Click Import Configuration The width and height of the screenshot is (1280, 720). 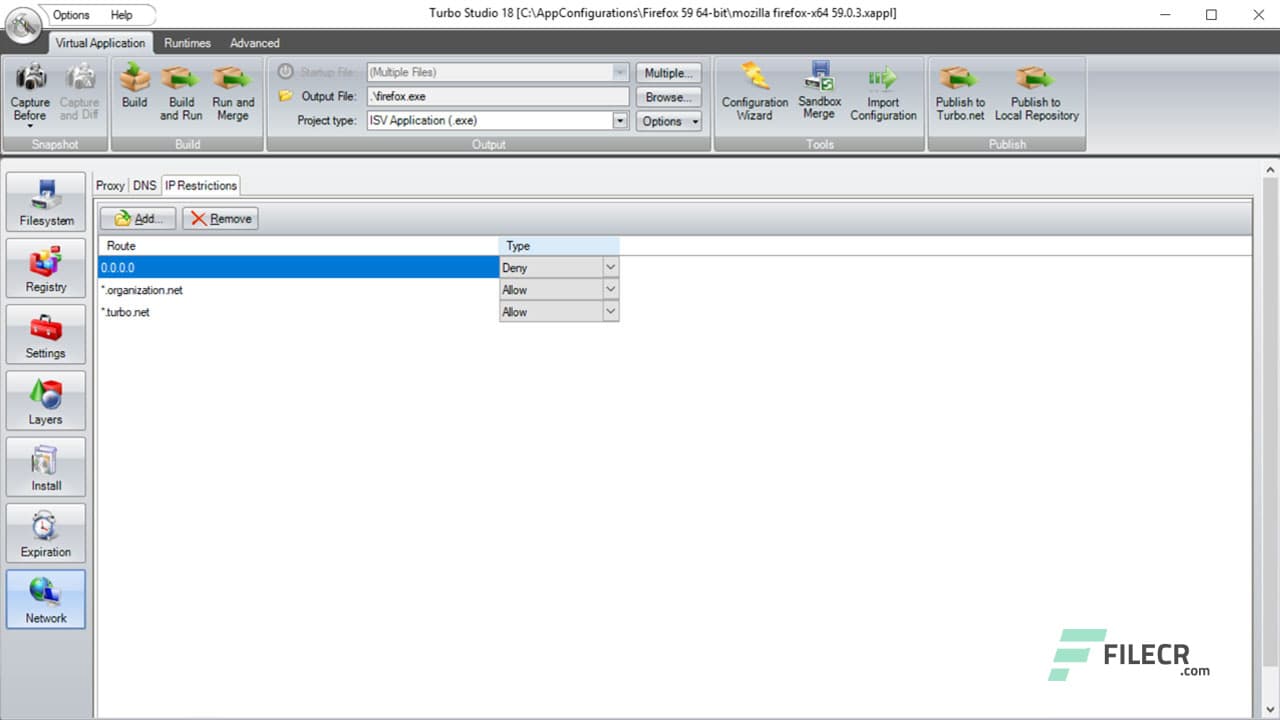(x=883, y=93)
